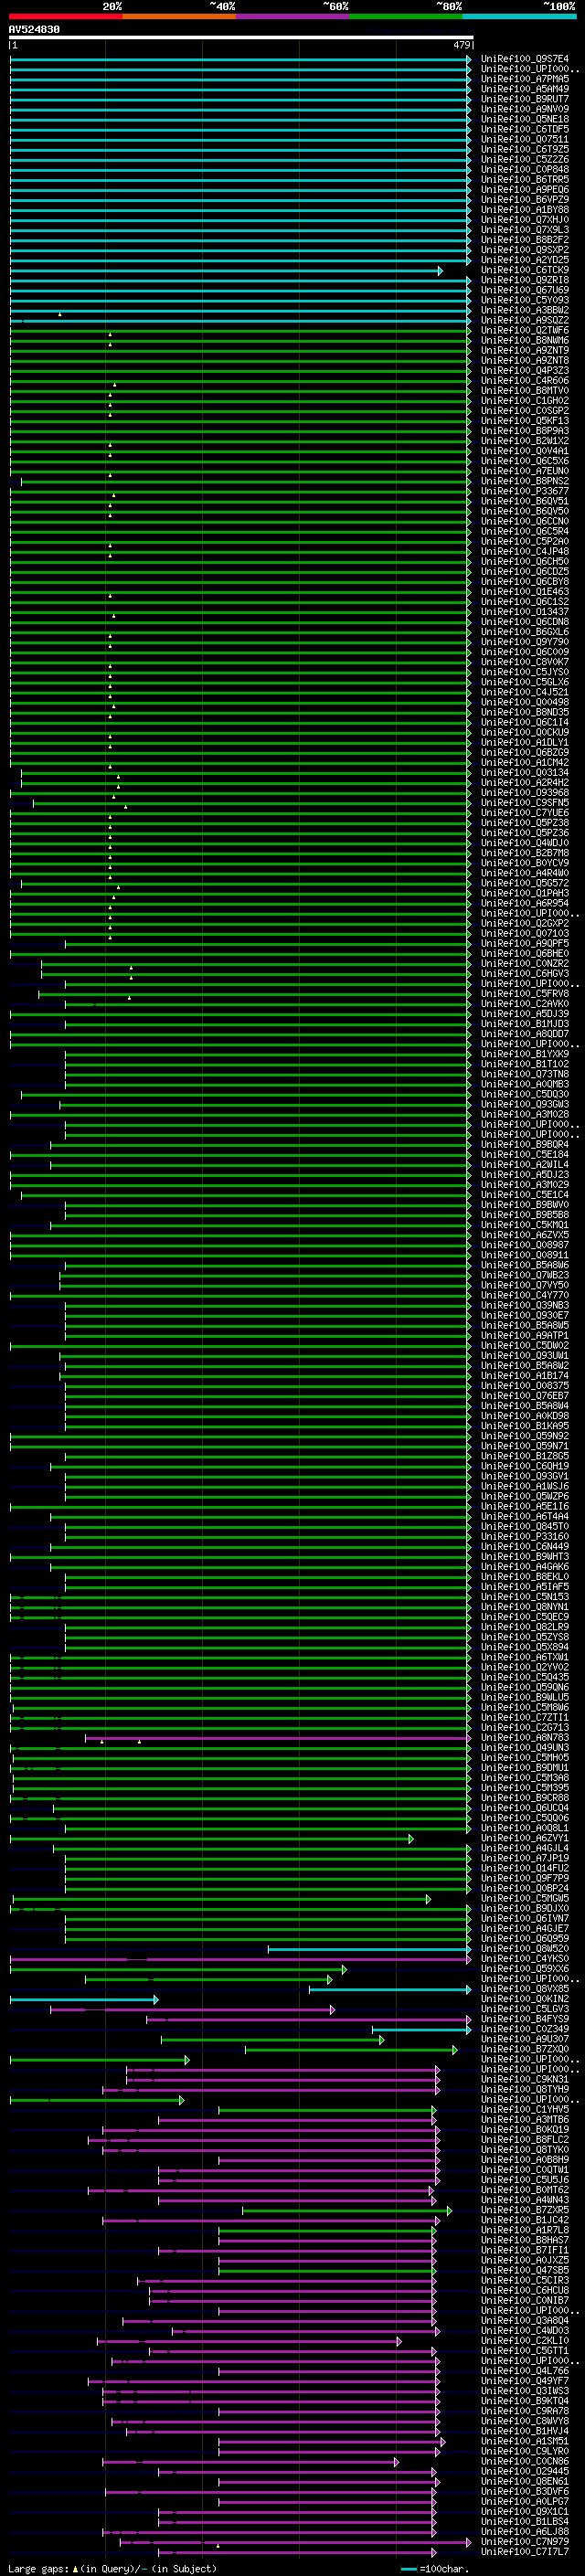Screen dimensions: 585x2576
Task: Select hit label UniRef100_B4FYS9
Action: (525, 2019)
